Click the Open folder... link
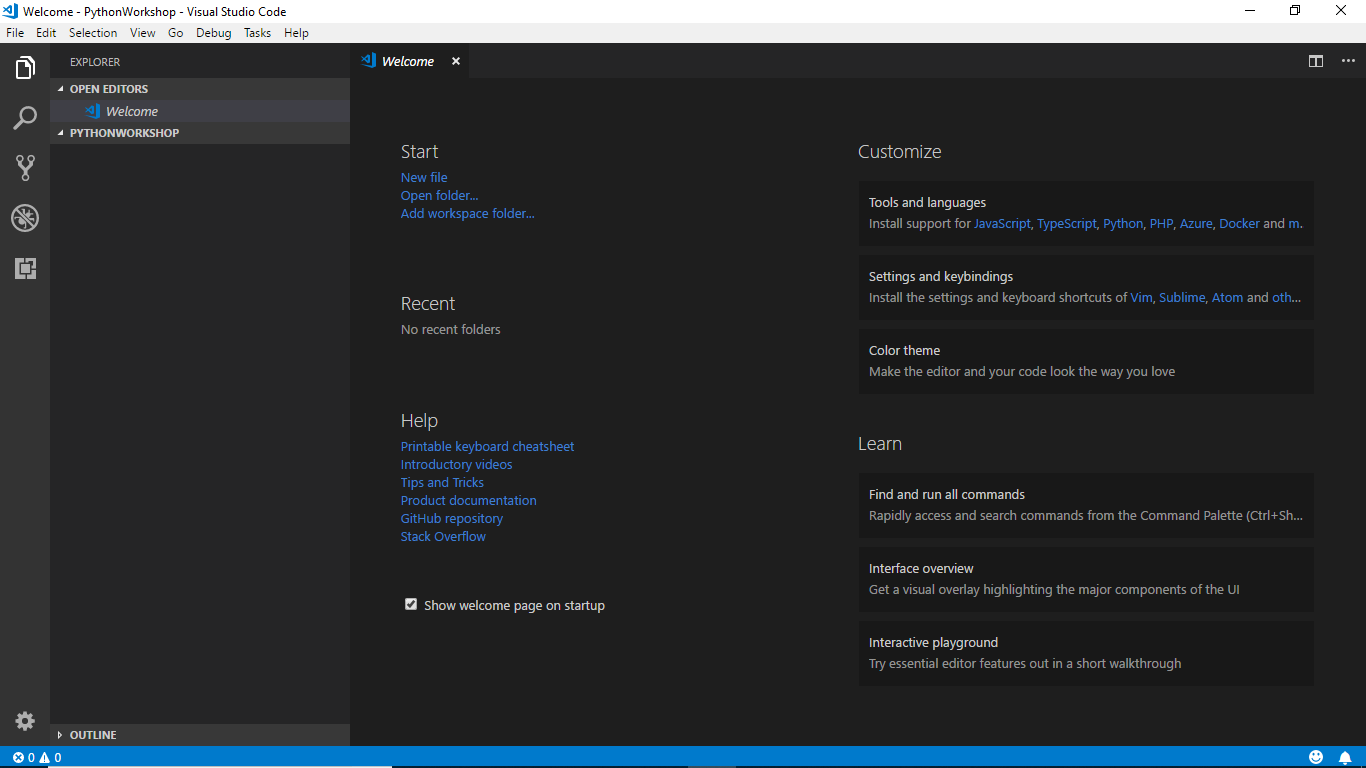Image resolution: width=1366 pixels, height=768 pixels. [440, 195]
